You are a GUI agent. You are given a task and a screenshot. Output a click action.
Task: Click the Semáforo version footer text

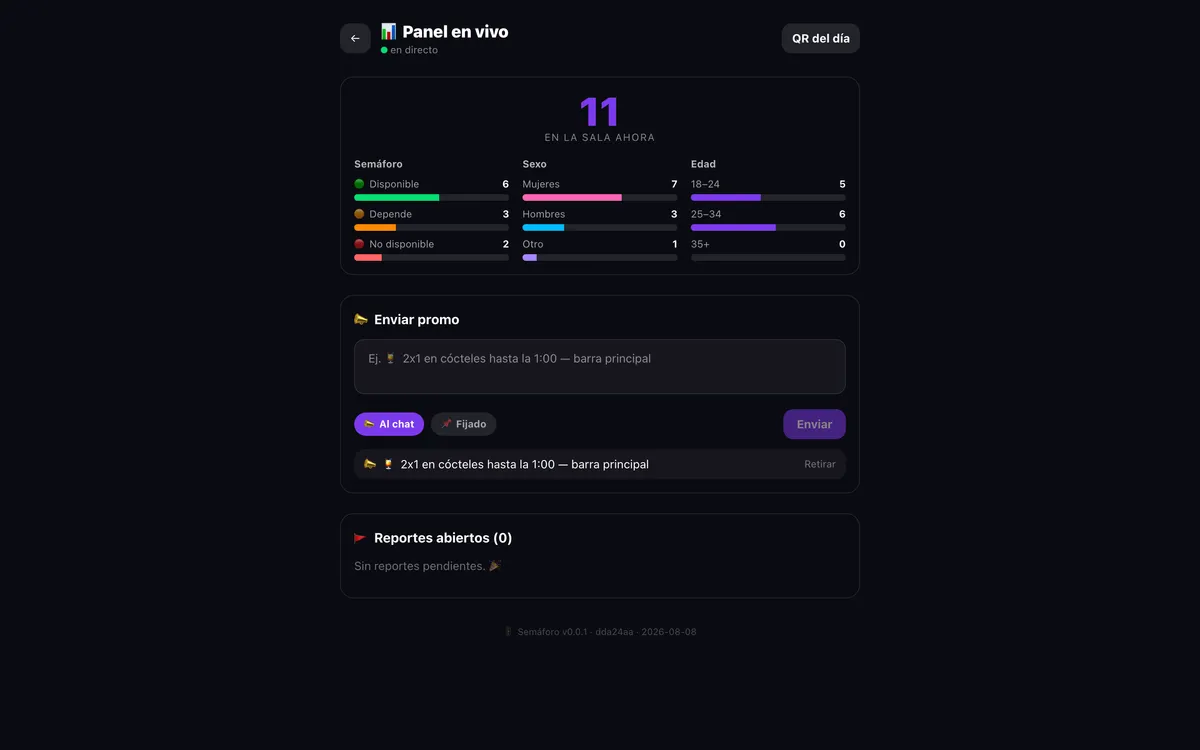point(600,632)
